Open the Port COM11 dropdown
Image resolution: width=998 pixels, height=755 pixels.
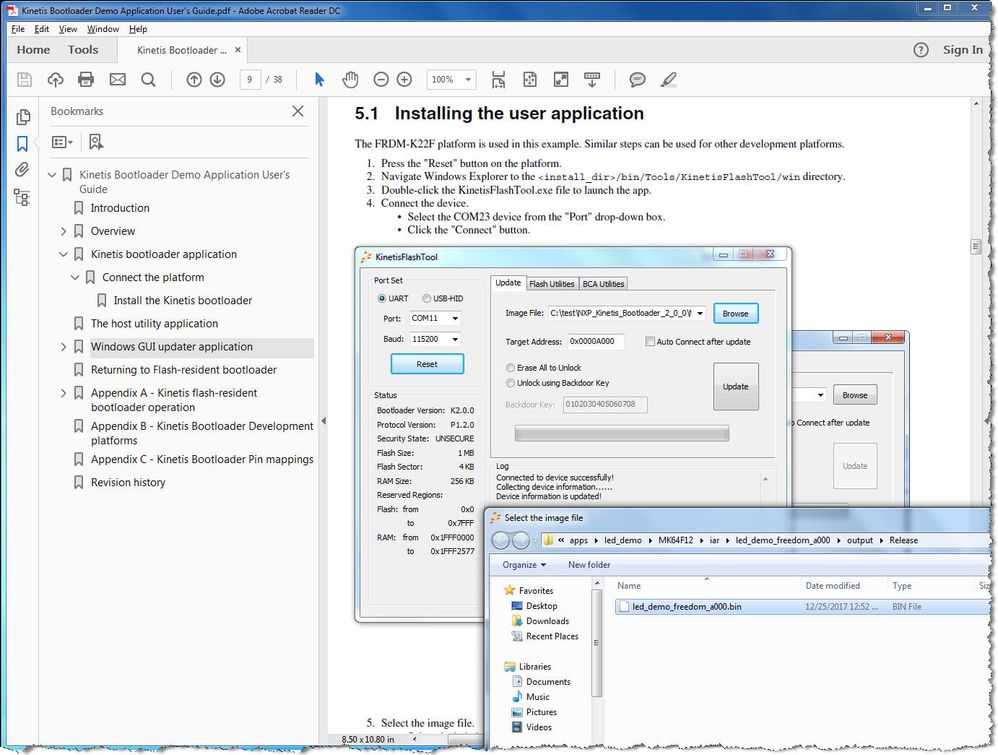tap(455, 318)
